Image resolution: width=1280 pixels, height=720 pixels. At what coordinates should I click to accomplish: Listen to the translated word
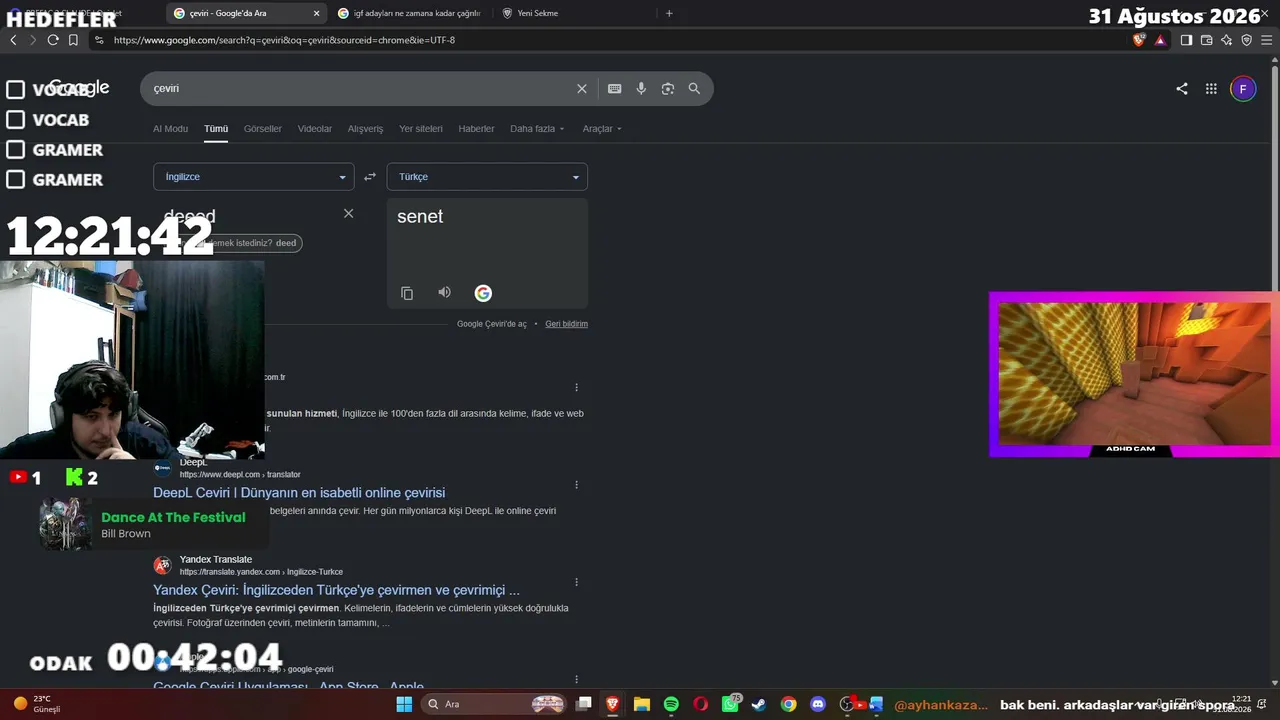pos(445,292)
